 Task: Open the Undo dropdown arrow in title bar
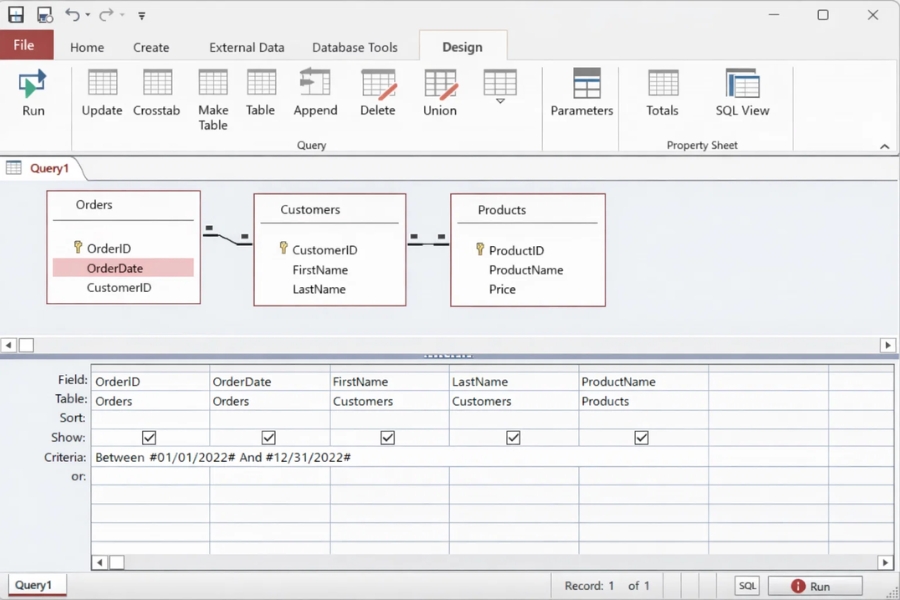point(88,15)
